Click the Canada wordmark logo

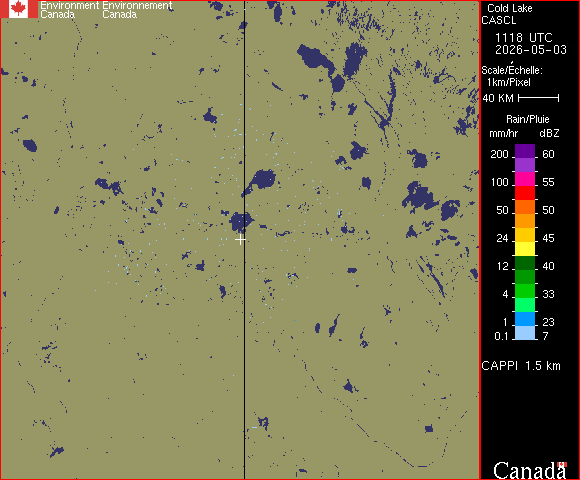pyautogui.click(x=530, y=470)
